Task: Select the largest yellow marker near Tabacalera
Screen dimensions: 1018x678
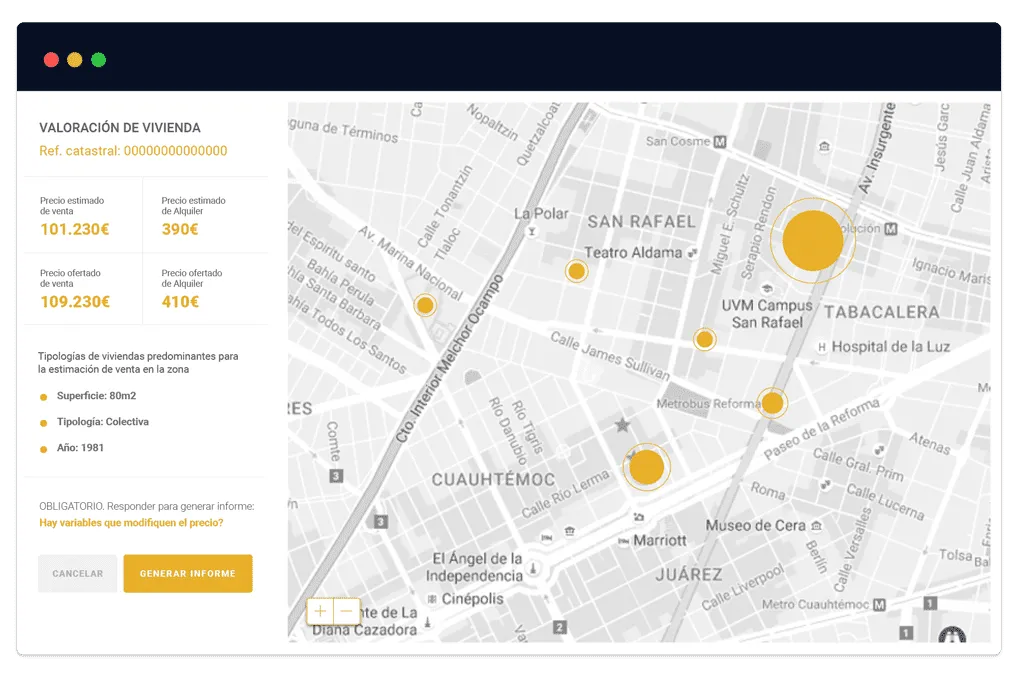Action: [812, 240]
